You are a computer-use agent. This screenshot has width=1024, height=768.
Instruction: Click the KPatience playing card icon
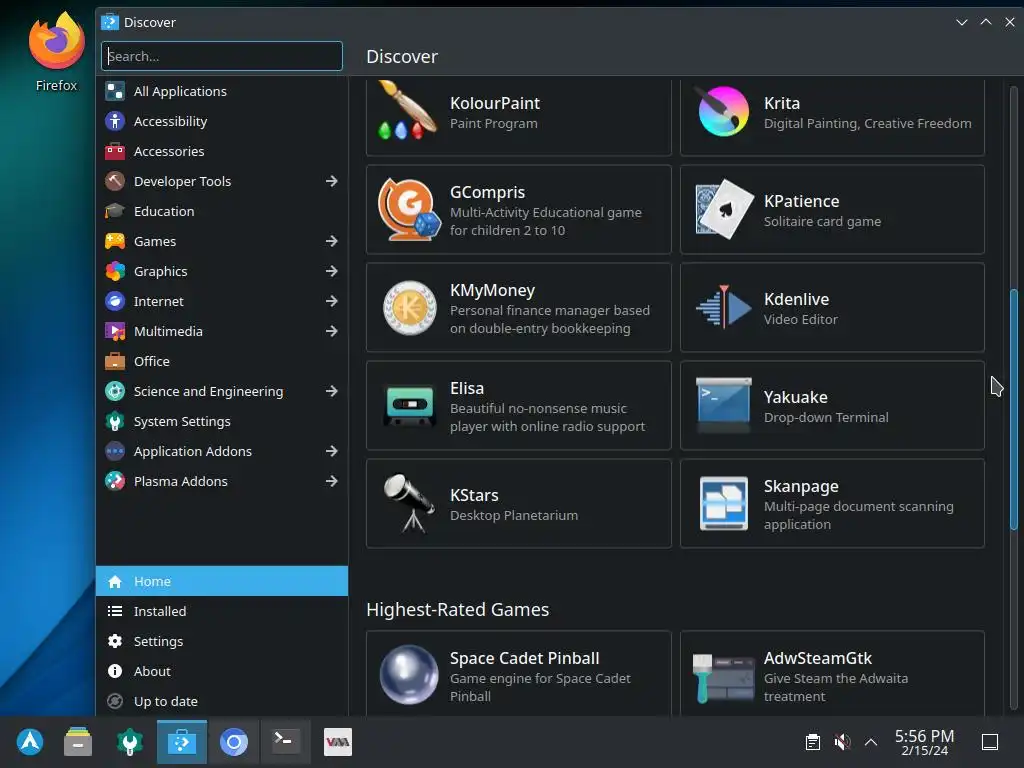pyautogui.click(x=723, y=209)
